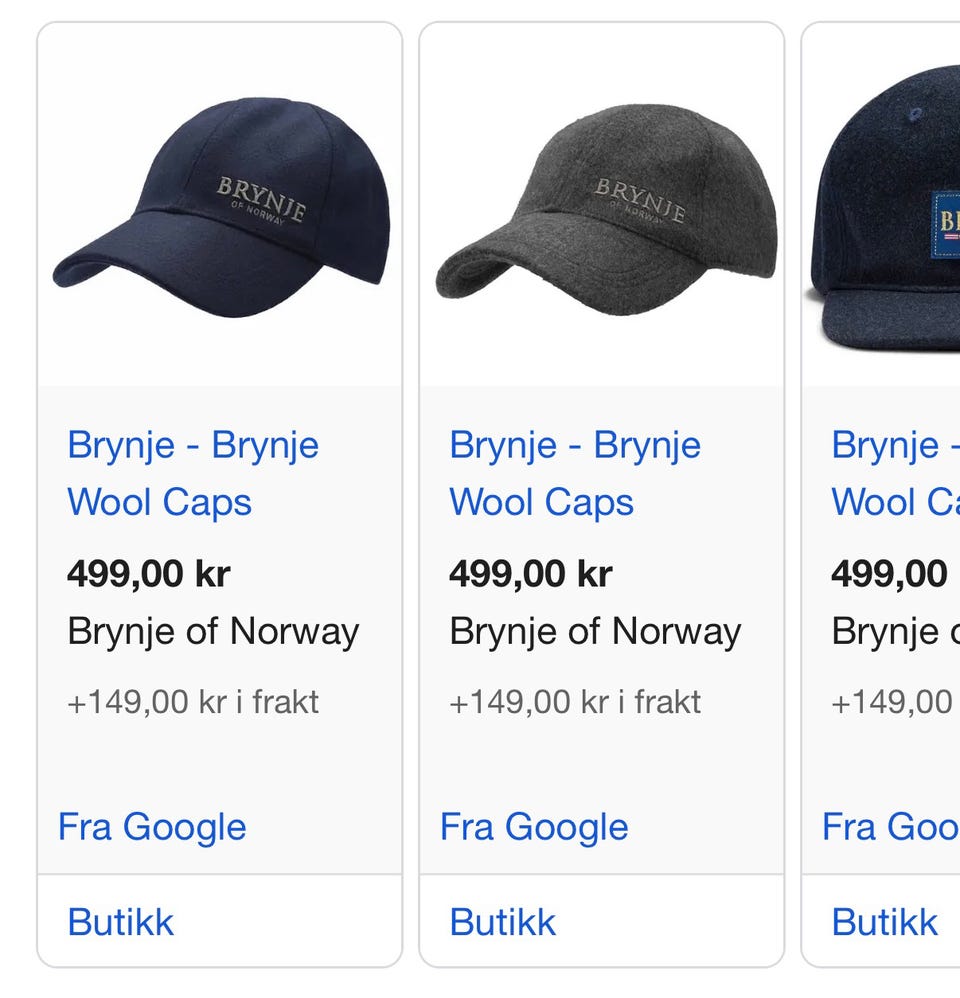Click the 499,00 price on the third card
The image size is (960, 998).
[x=889, y=573]
